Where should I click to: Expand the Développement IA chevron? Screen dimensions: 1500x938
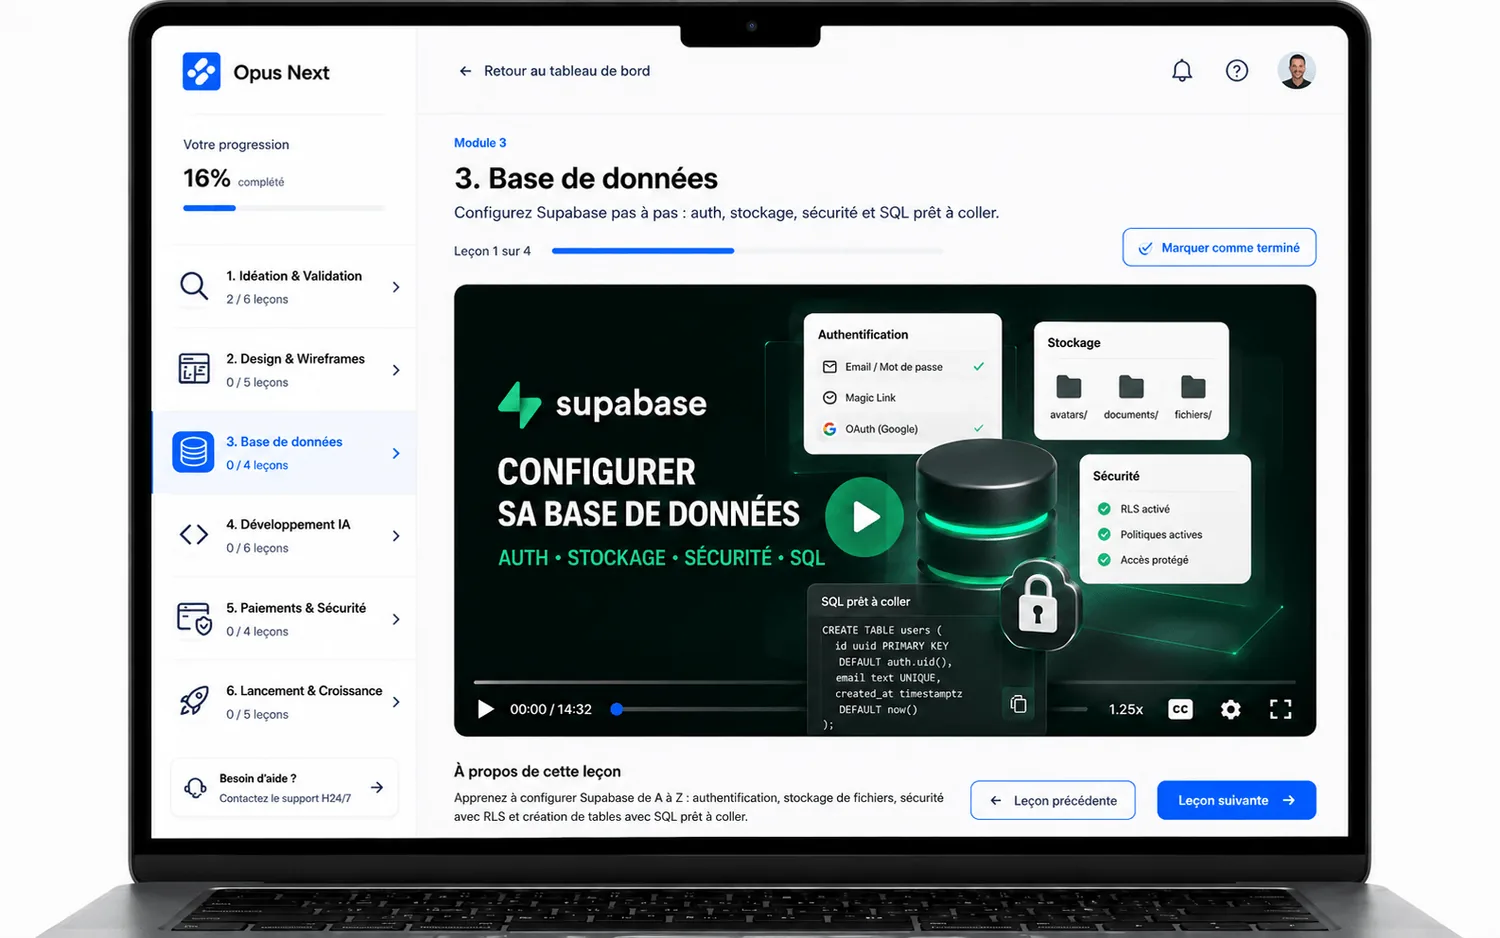tap(396, 536)
